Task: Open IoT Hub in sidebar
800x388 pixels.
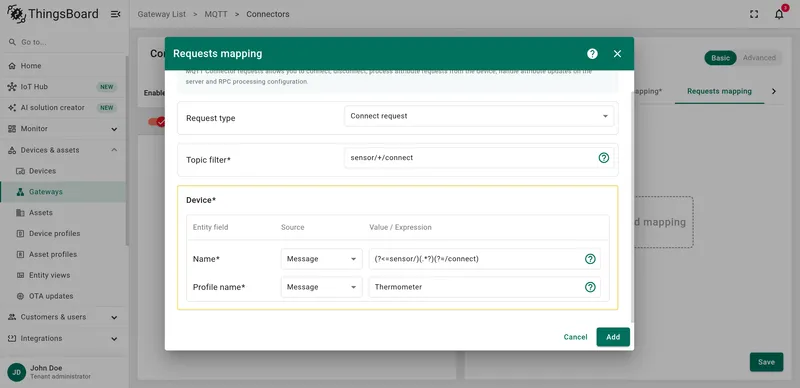Action: point(64,87)
